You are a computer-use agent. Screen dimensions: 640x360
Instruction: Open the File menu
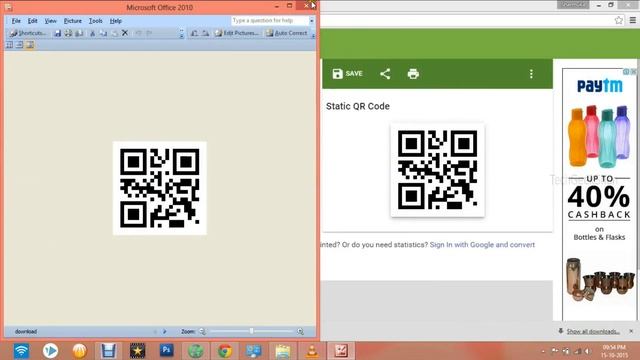click(16, 21)
